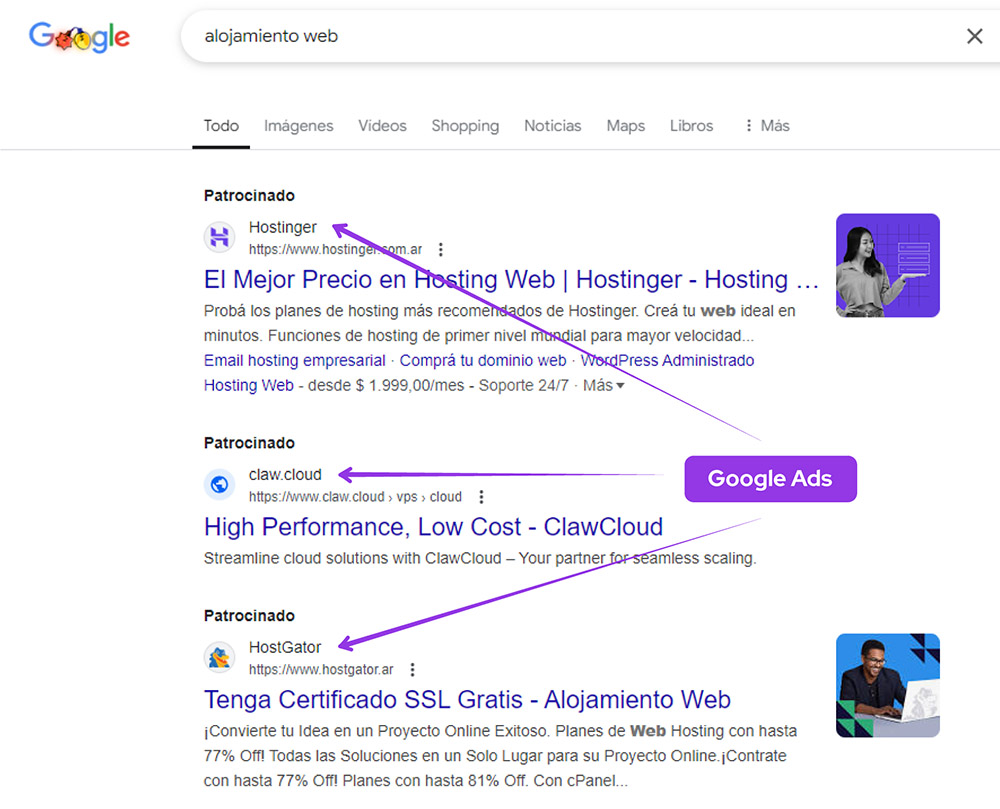The height and width of the screenshot is (809, 1000).
Task: Open 'El Mejor Precio en Hosting Web' result
Action: click(x=511, y=280)
